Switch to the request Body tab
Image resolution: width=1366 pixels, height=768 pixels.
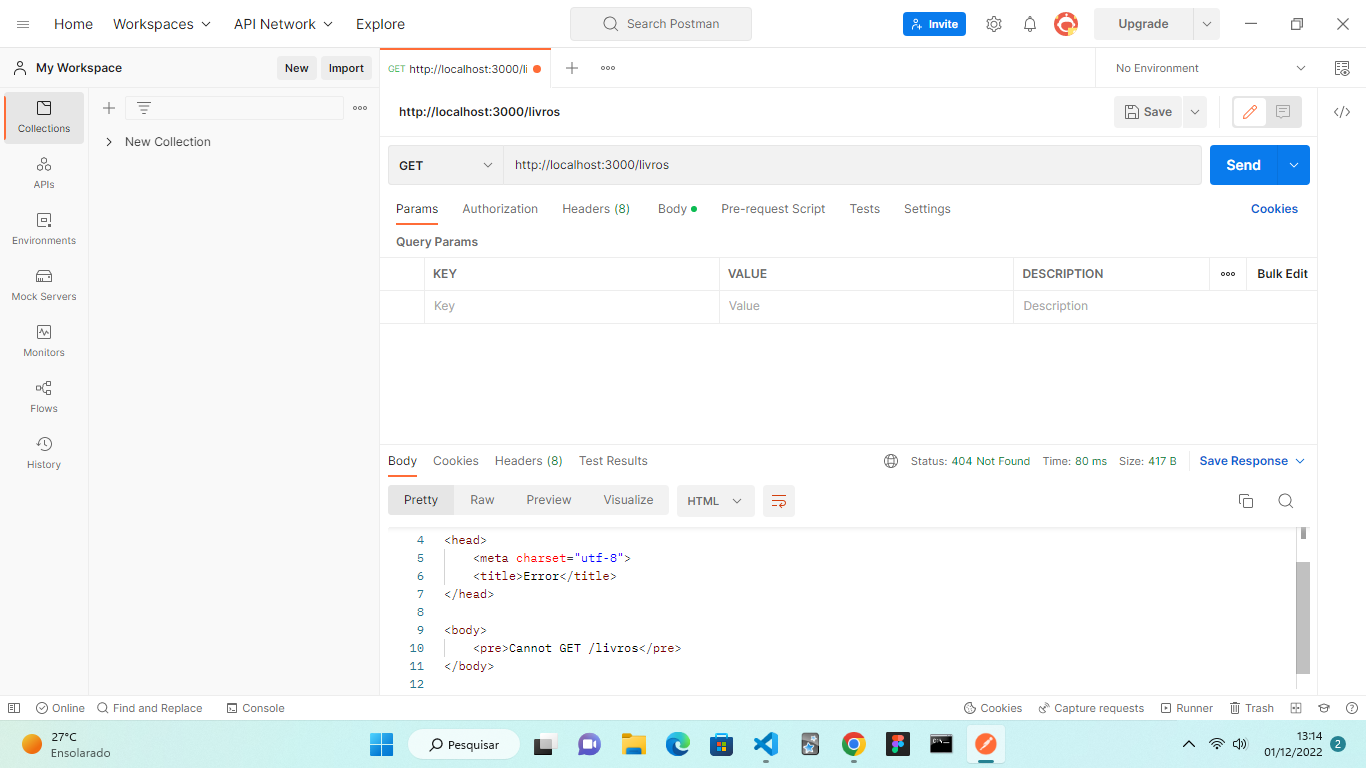click(x=677, y=209)
